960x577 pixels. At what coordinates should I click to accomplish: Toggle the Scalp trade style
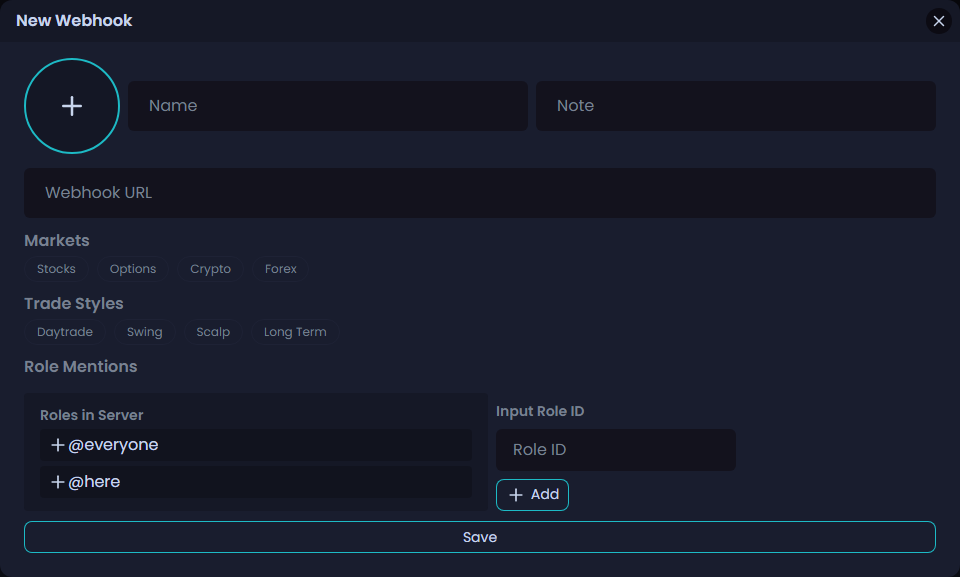(213, 332)
